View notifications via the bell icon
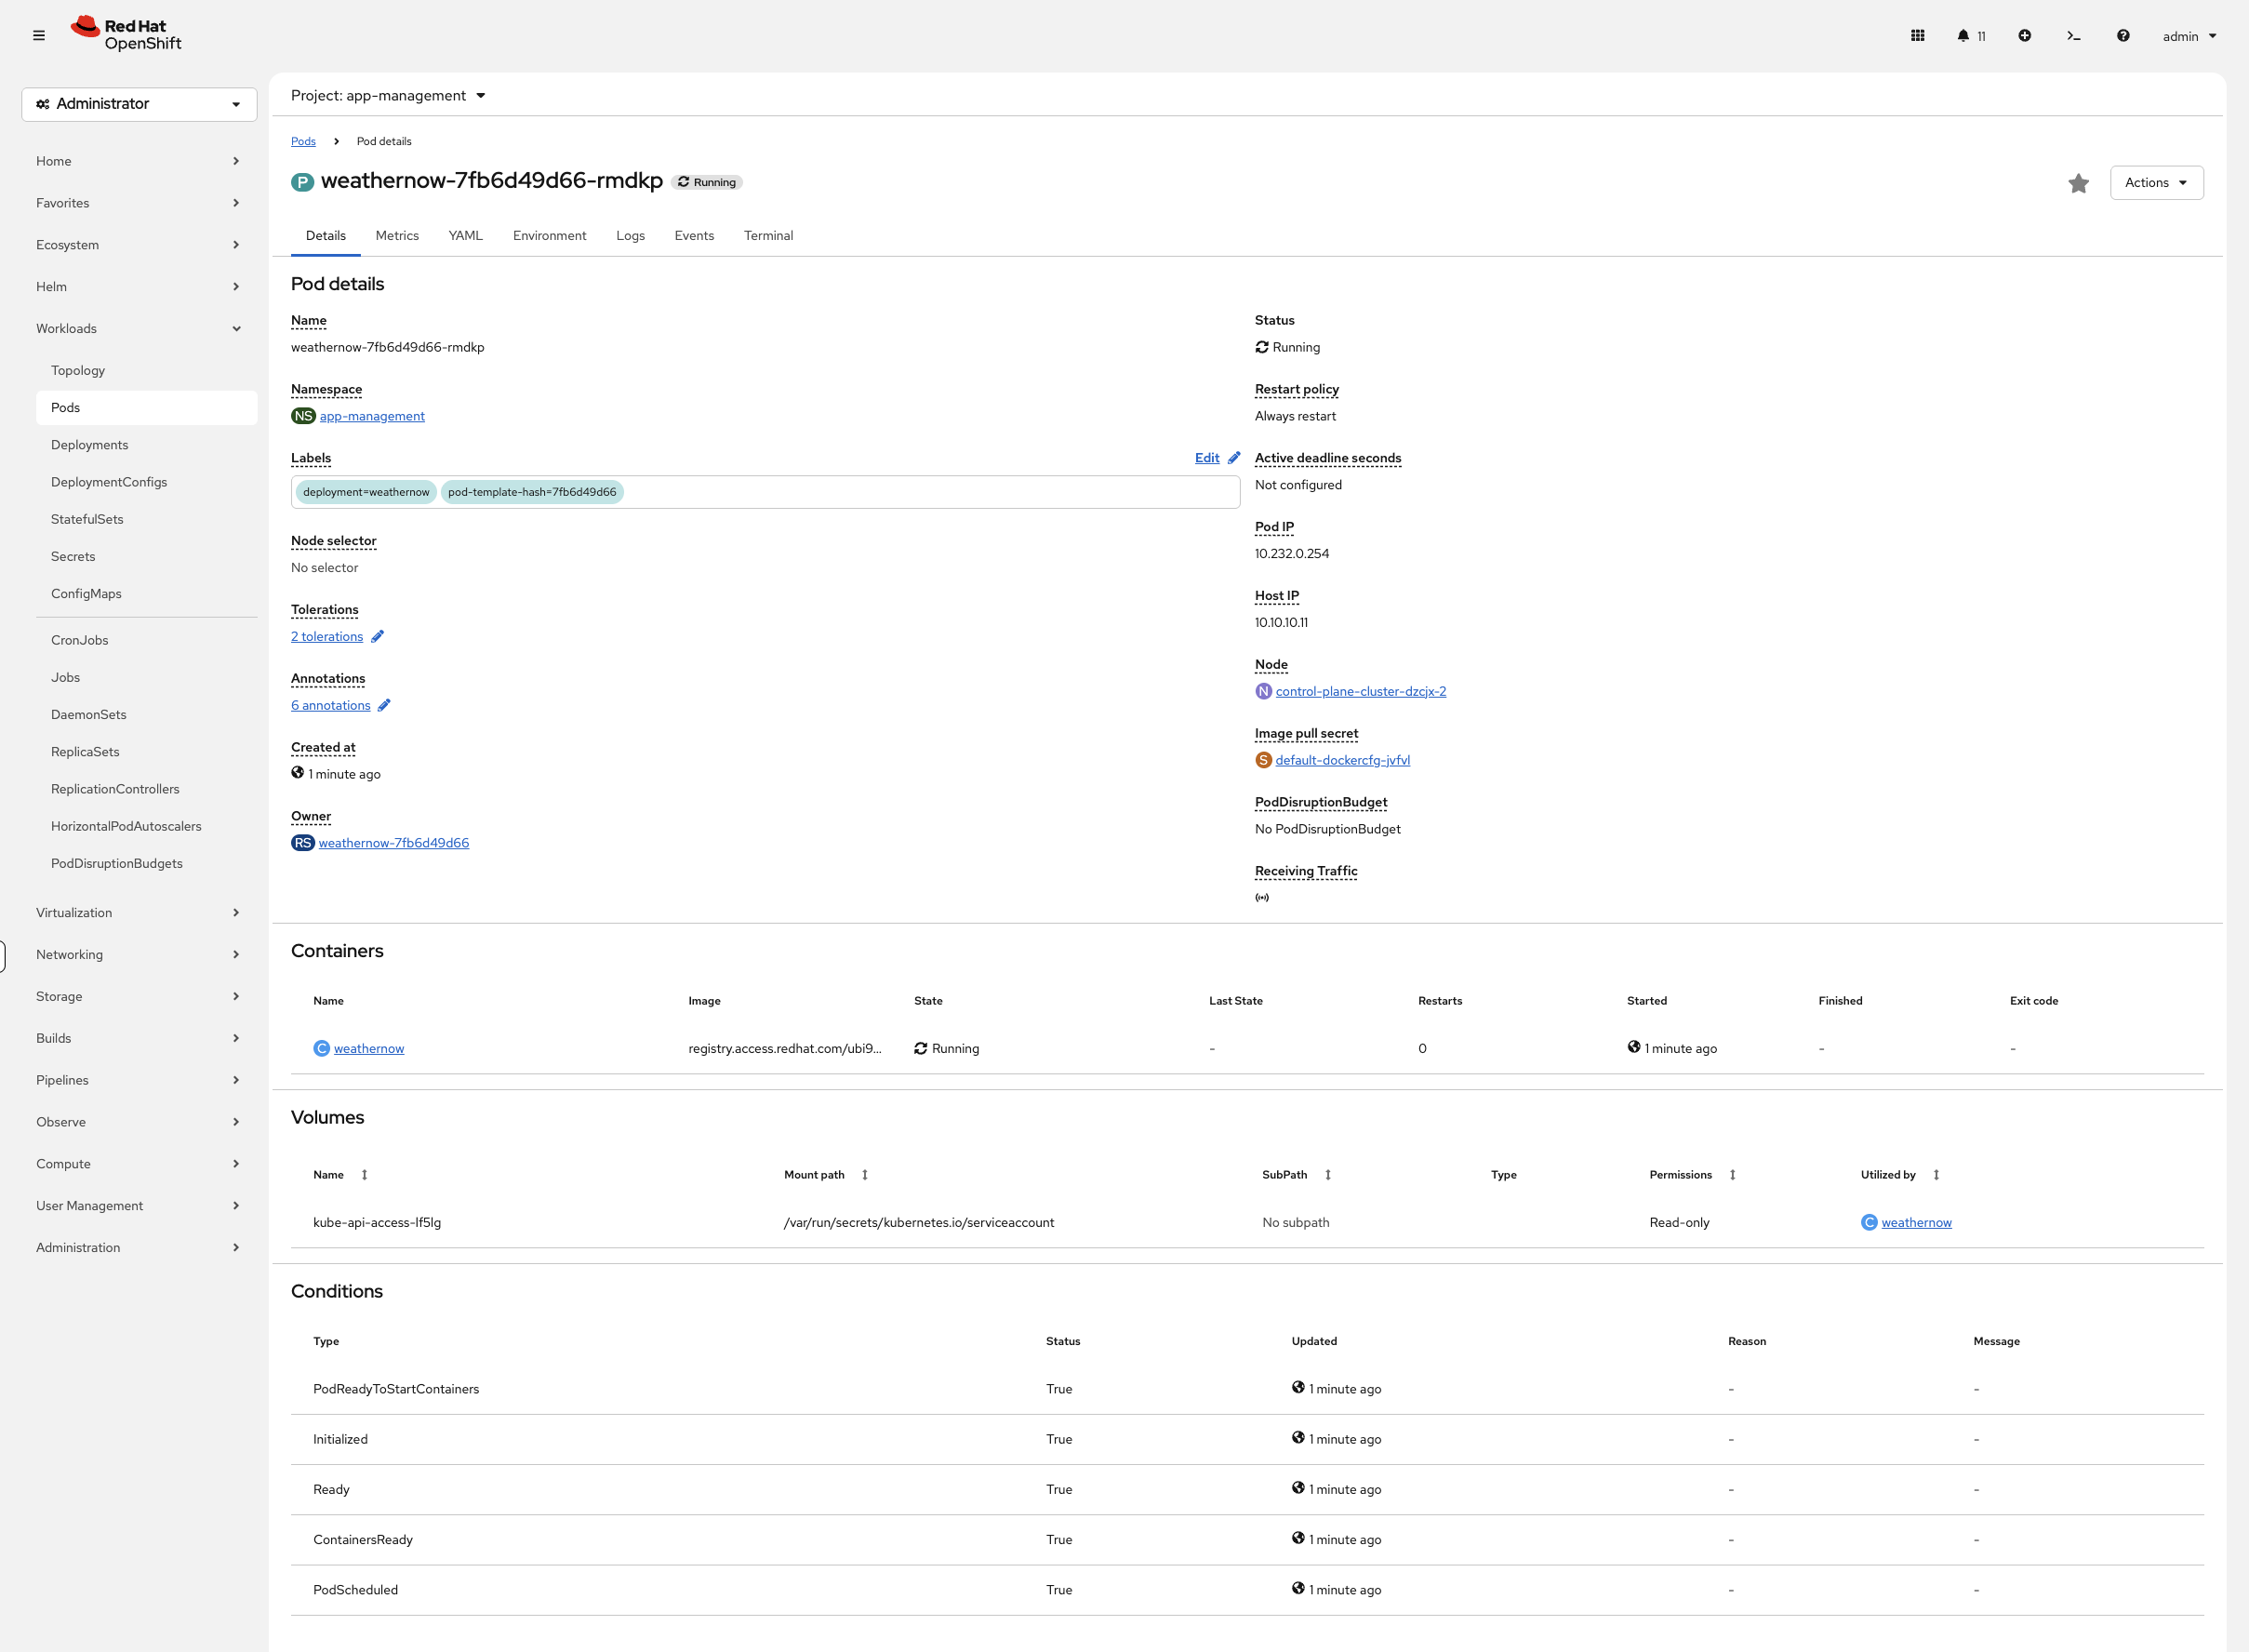This screenshot has height=1652, width=2249. (1966, 35)
